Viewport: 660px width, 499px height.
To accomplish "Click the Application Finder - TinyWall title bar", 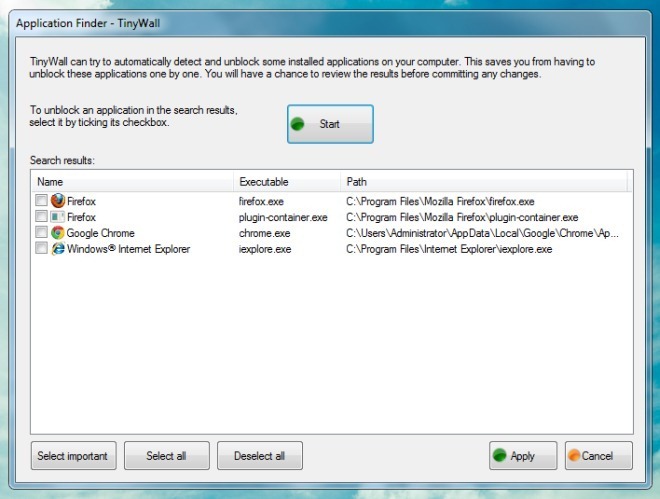I will coord(330,23).
